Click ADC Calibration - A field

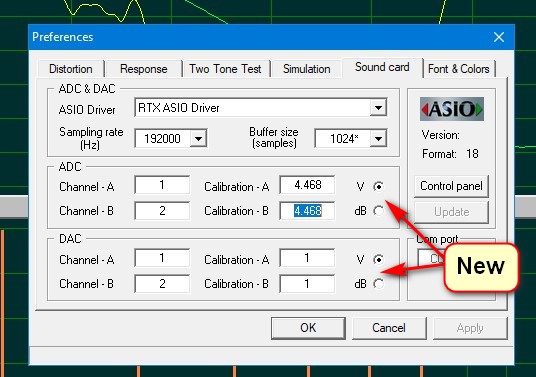pyautogui.click(x=307, y=185)
